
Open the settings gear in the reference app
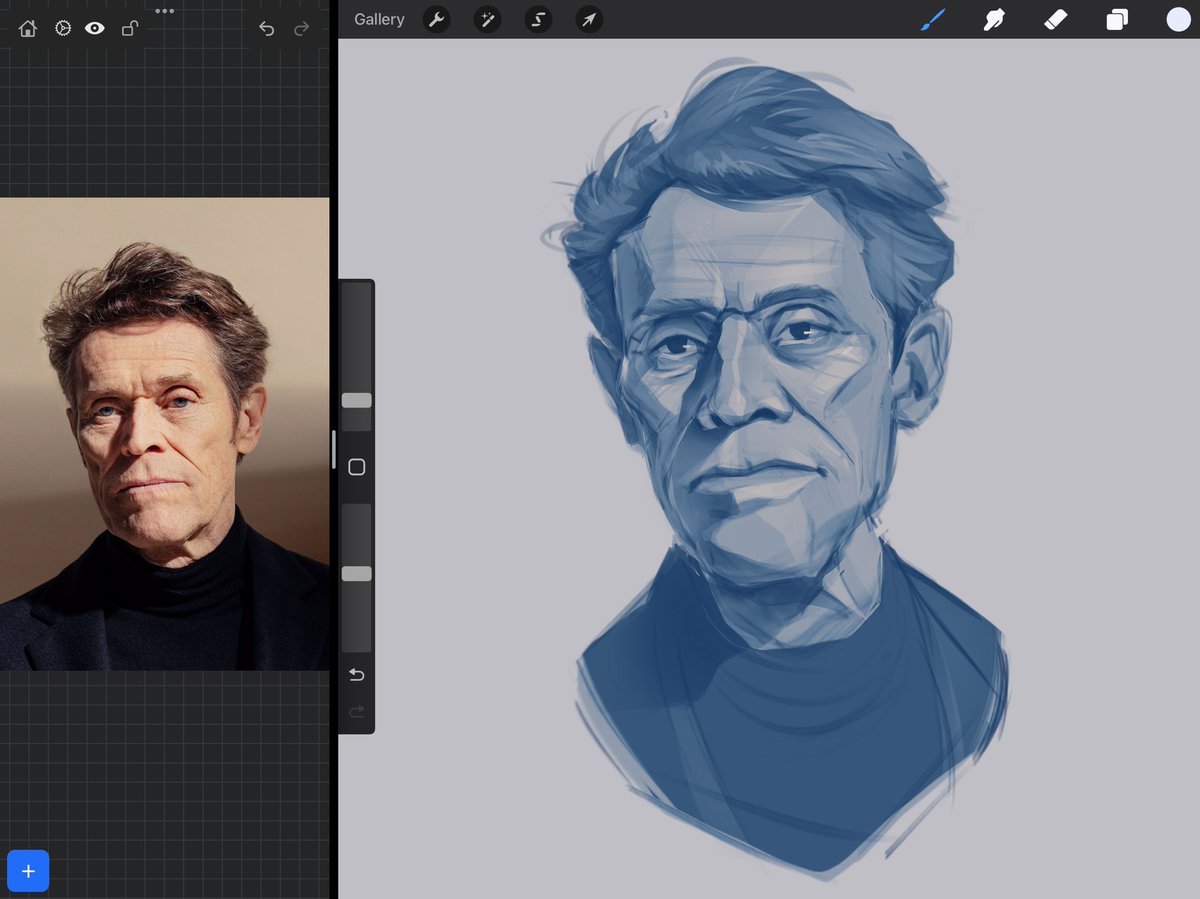click(x=62, y=29)
